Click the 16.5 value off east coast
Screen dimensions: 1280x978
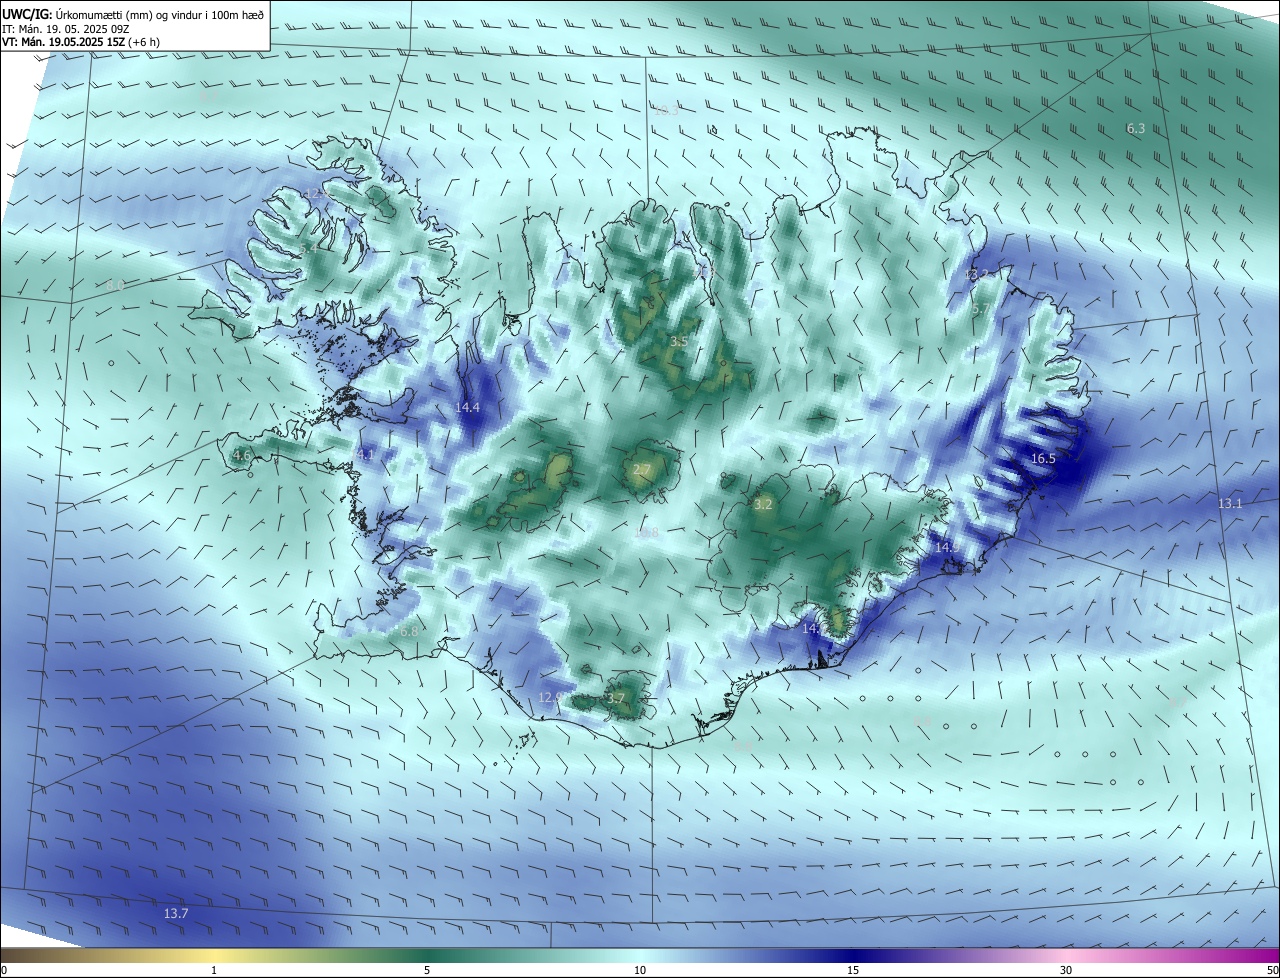click(1042, 458)
